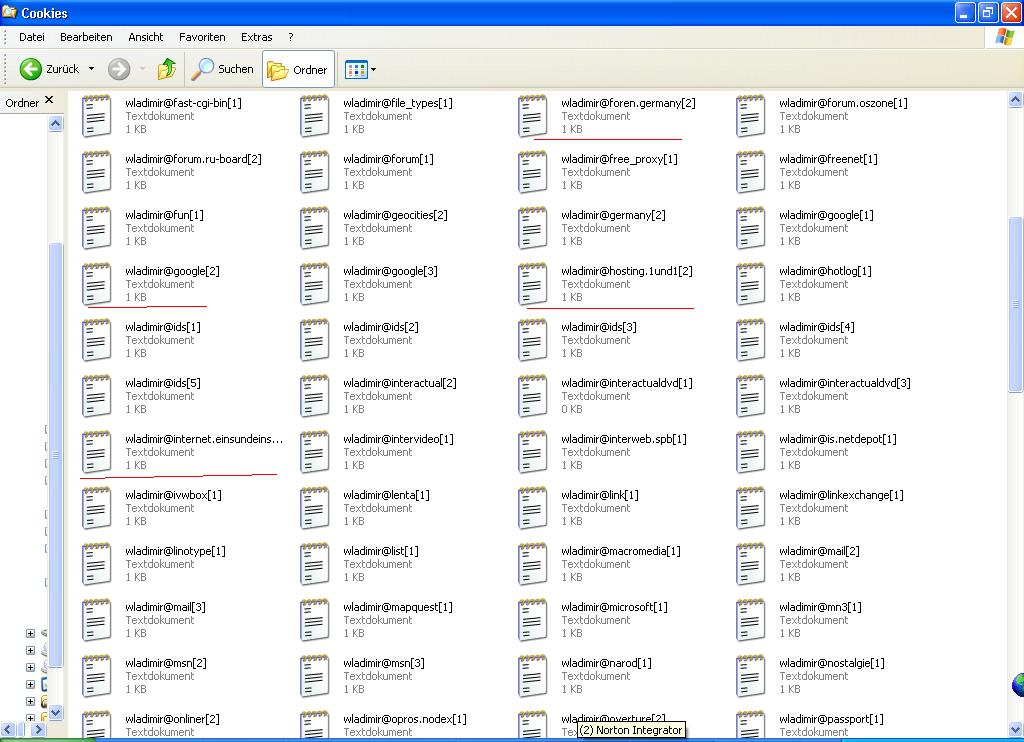Select the wladimir@fast-cgi-bin[1] file icon
Image resolution: width=1024 pixels, height=742 pixels.
(96, 116)
